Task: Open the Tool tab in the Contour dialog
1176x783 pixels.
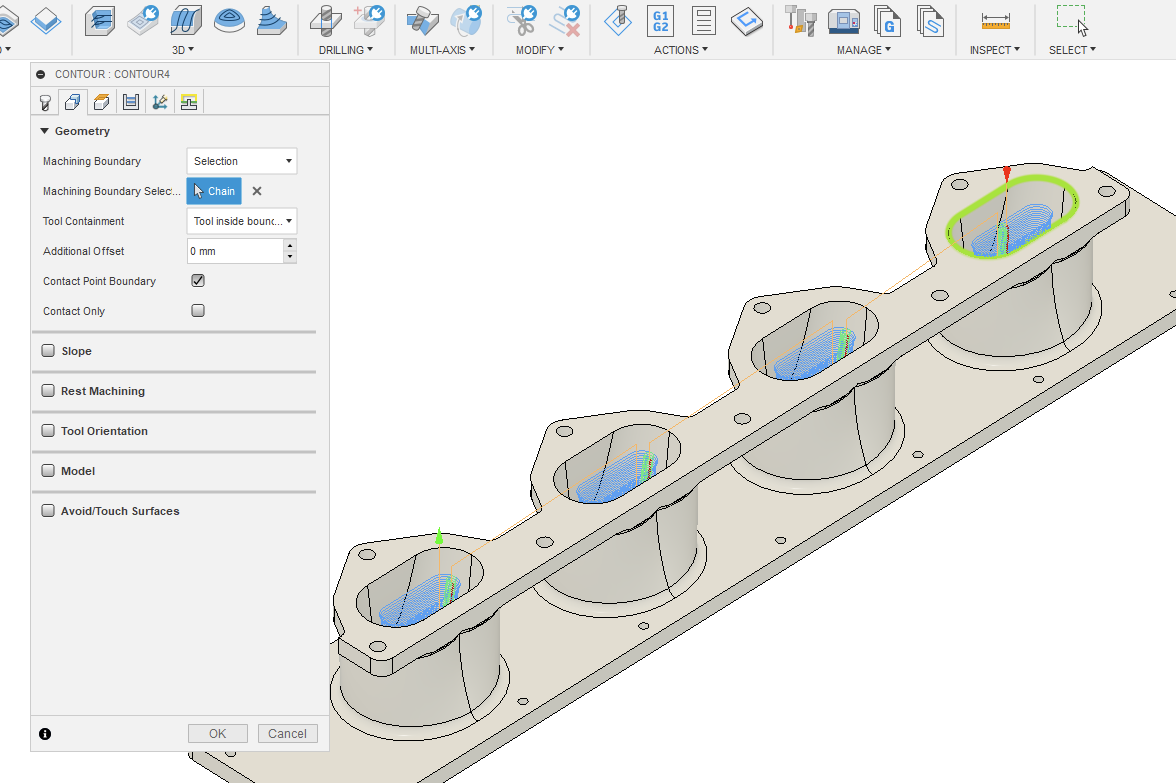Action: pos(44,101)
